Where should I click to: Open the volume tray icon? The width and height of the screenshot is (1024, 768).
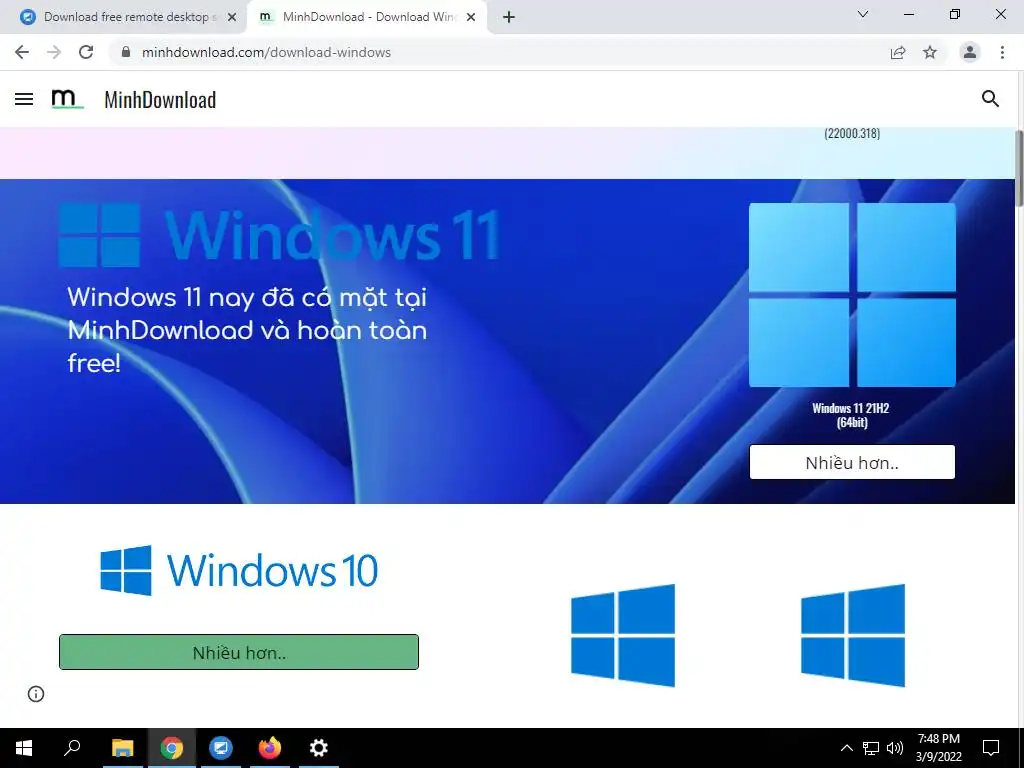[x=895, y=748]
